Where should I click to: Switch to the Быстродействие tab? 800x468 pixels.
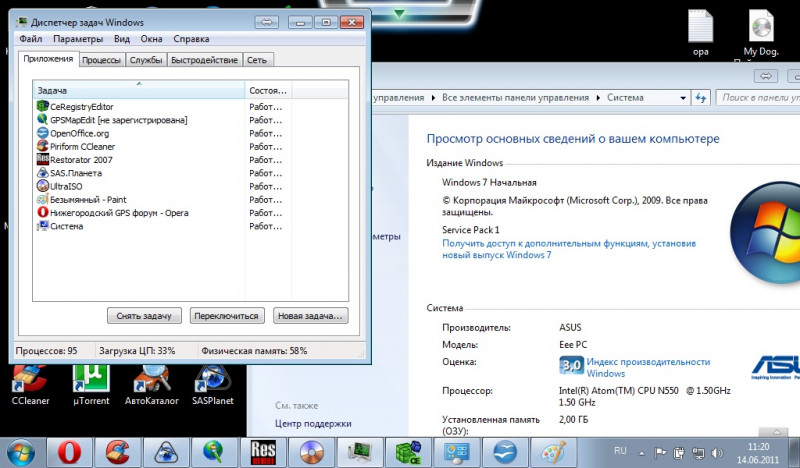point(205,60)
